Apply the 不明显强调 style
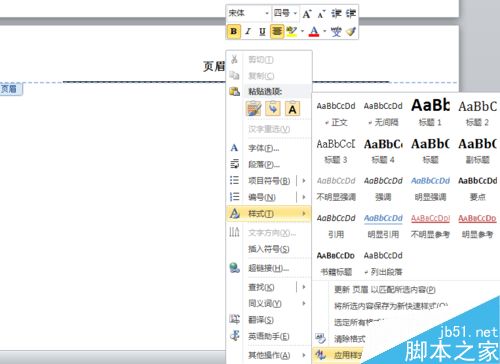This screenshot has width=500, height=364. 336,188
